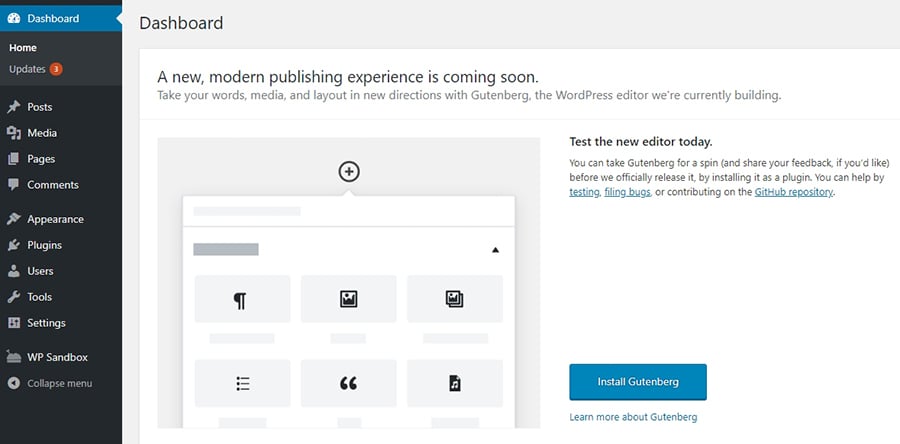Screen dimensions: 900x444
Task: Open the Updates submenu item
Action: click(x=28, y=69)
